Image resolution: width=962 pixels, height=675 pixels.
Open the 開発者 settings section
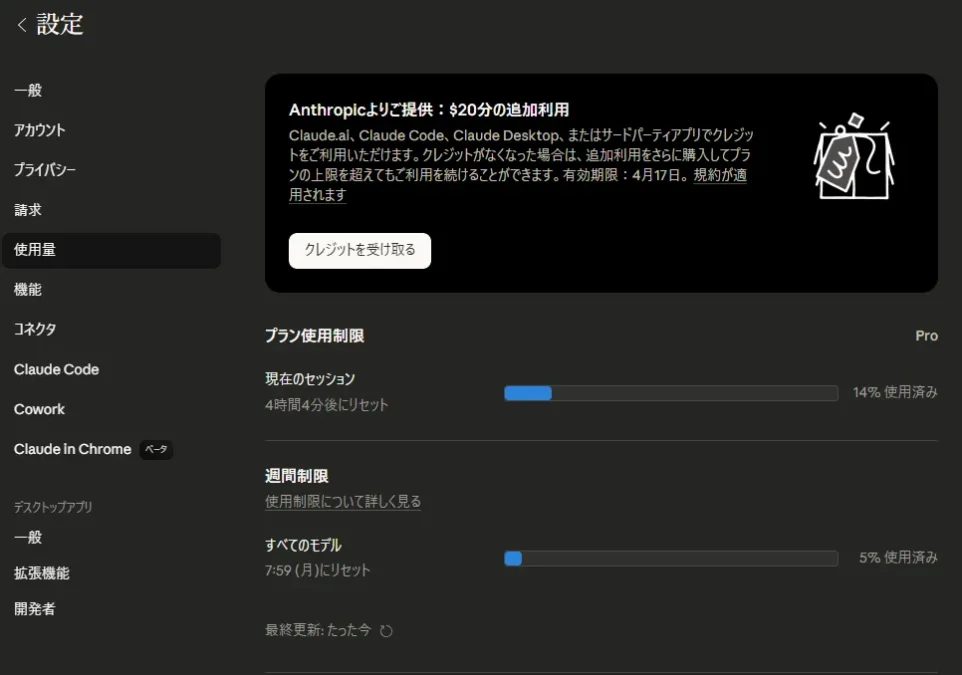tap(33, 608)
